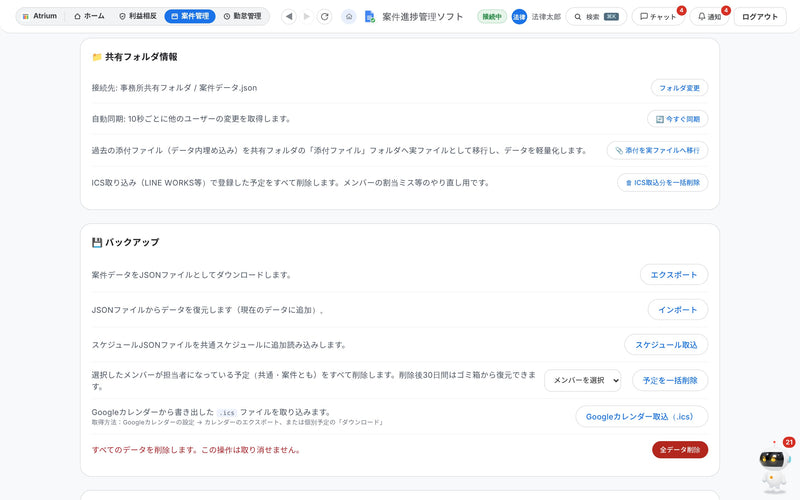Click the バックアップ heading
This screenshot has width=800, height=500.
(126, 242)
